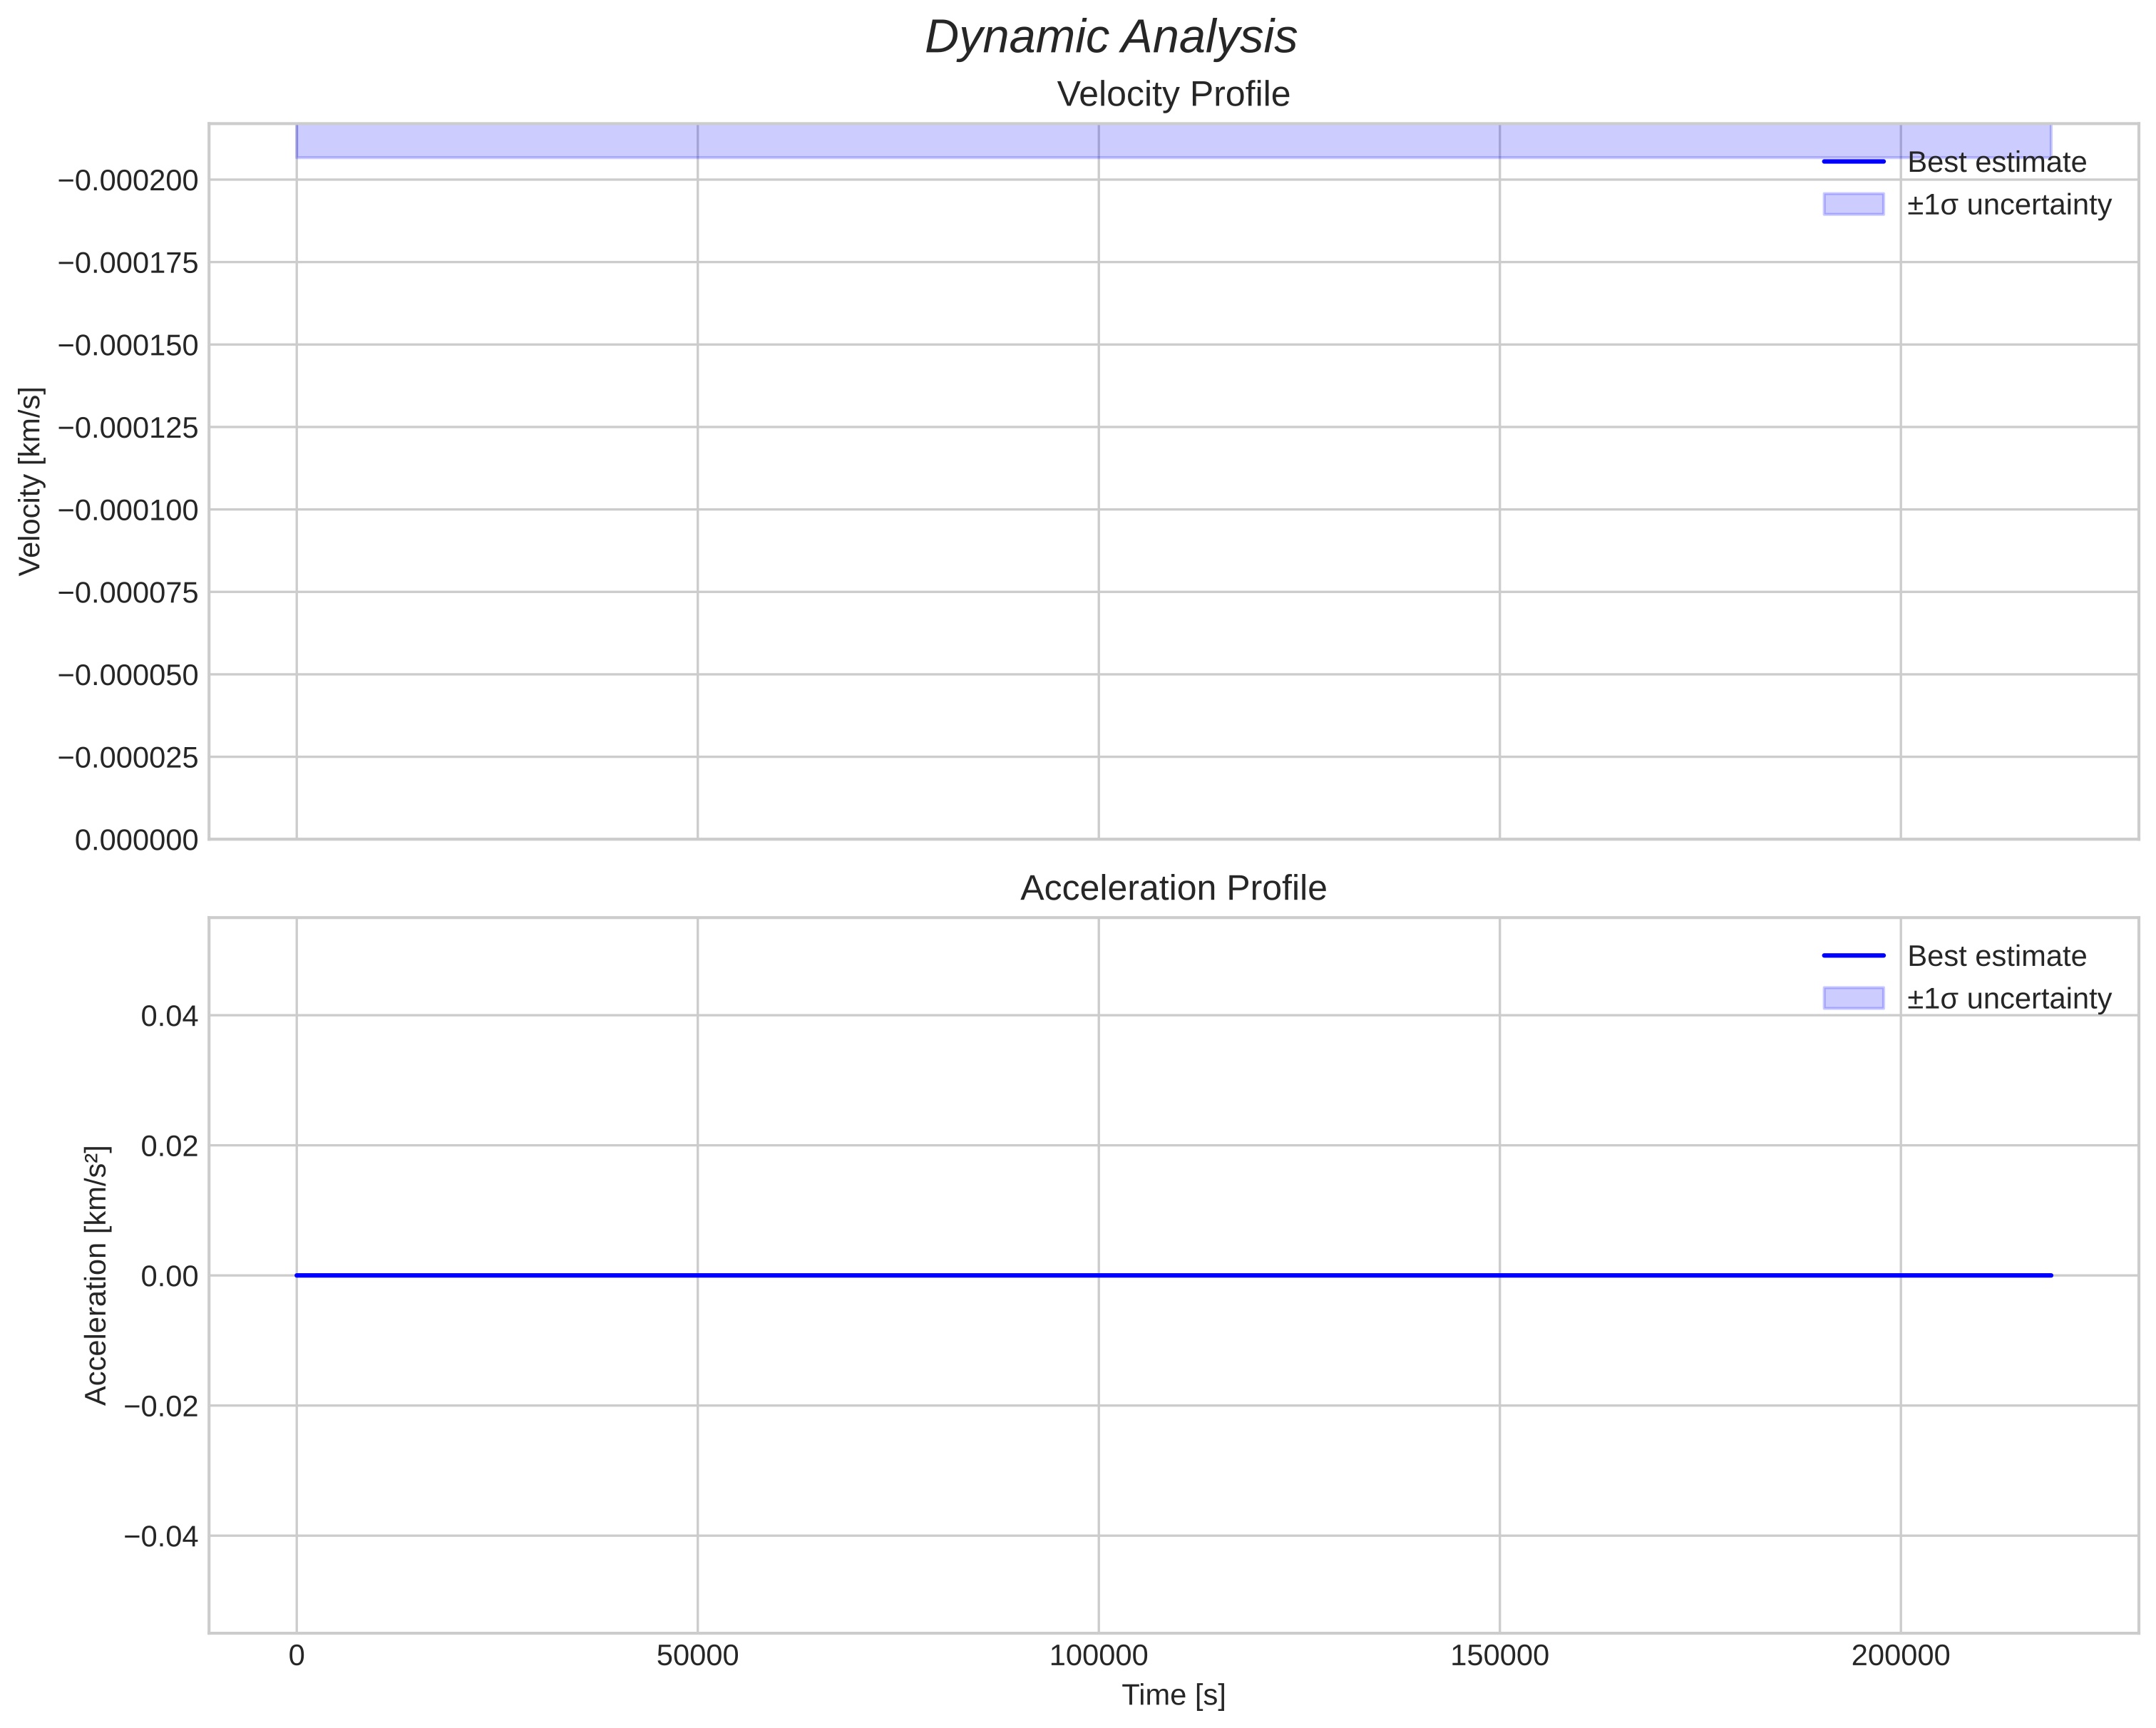Screen dimensions: 2156x1728
Task: Click the −0.000100 velocity tick label
Action: tap(128, 510)
